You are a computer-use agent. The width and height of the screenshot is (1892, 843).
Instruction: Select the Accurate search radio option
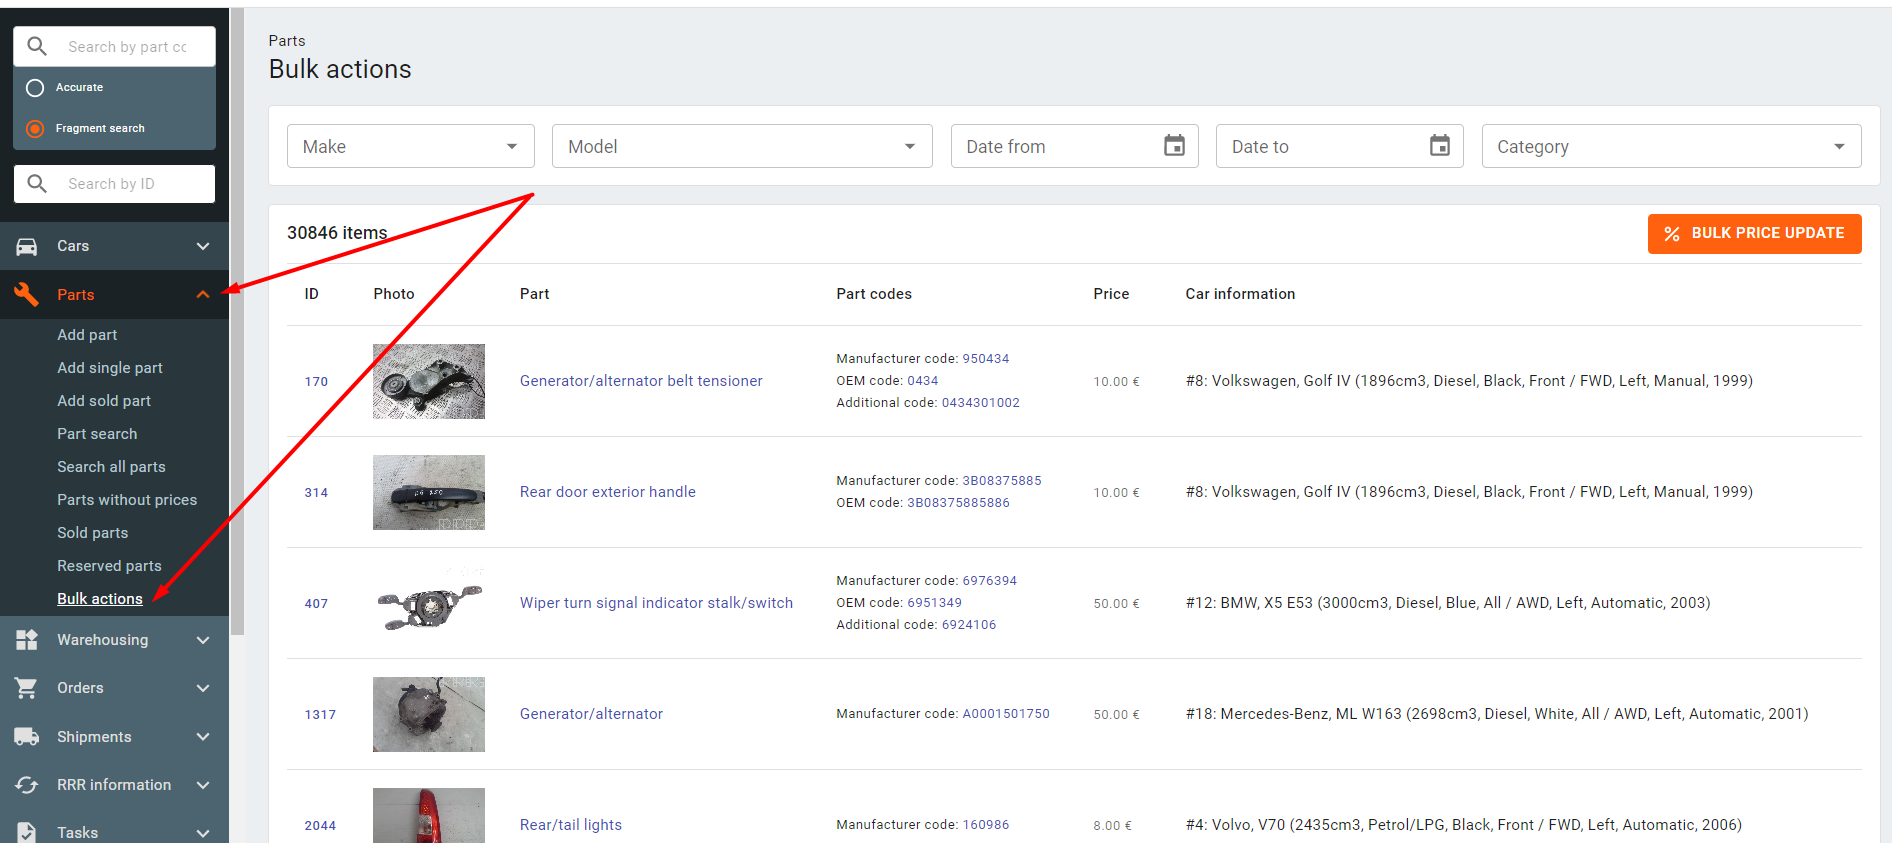[x=35, y=88]
